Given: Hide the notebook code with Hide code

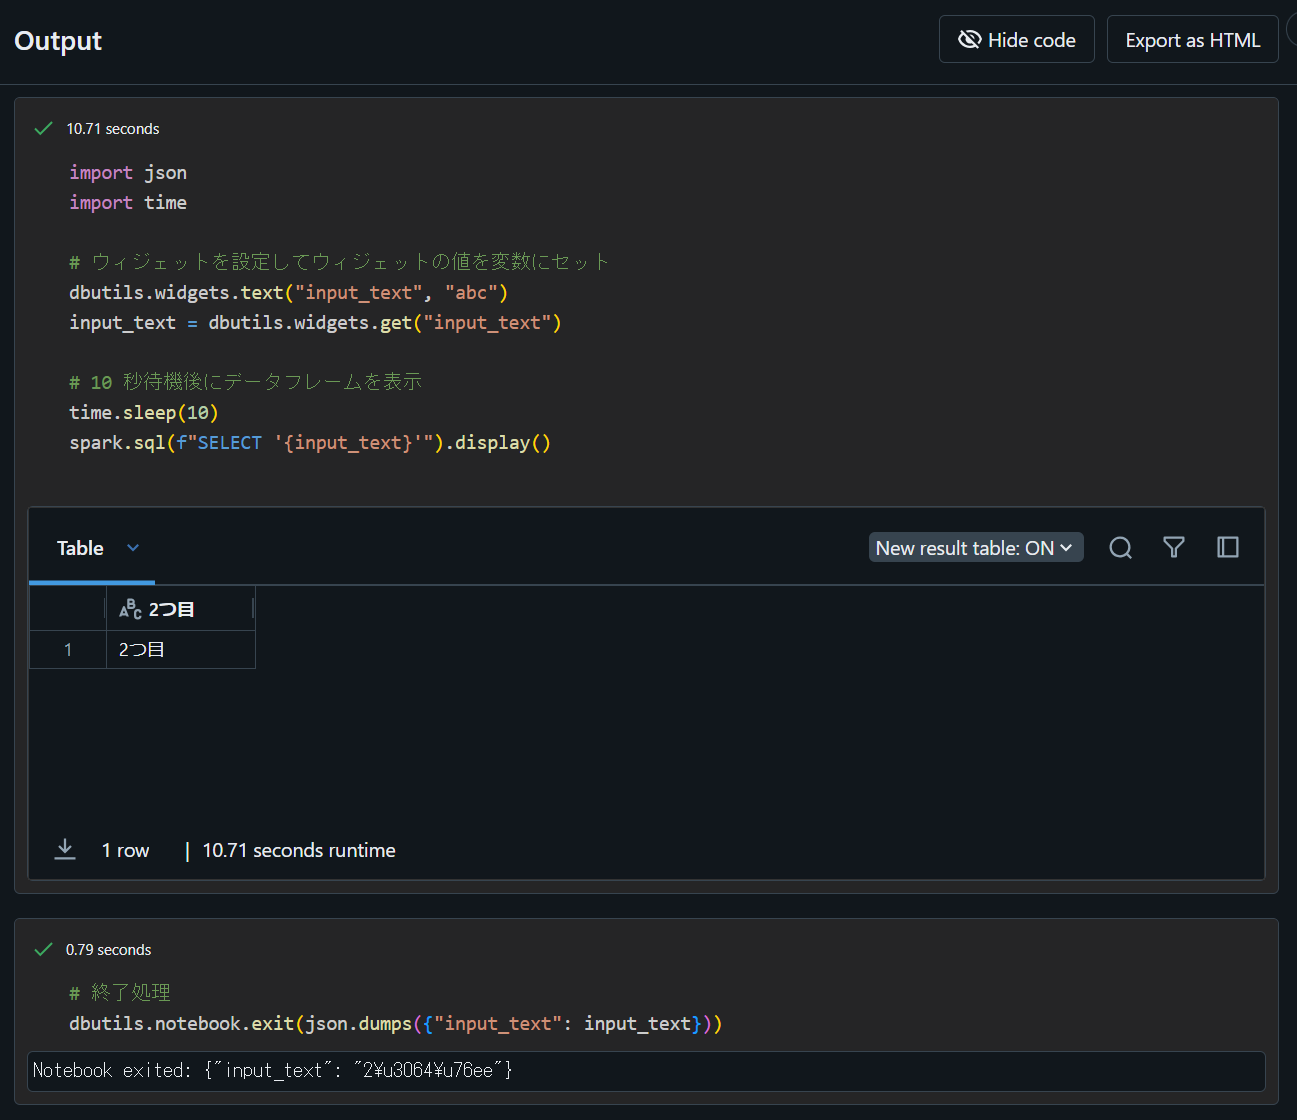Looking at the screenshot, I should (x=1016, y=39).
